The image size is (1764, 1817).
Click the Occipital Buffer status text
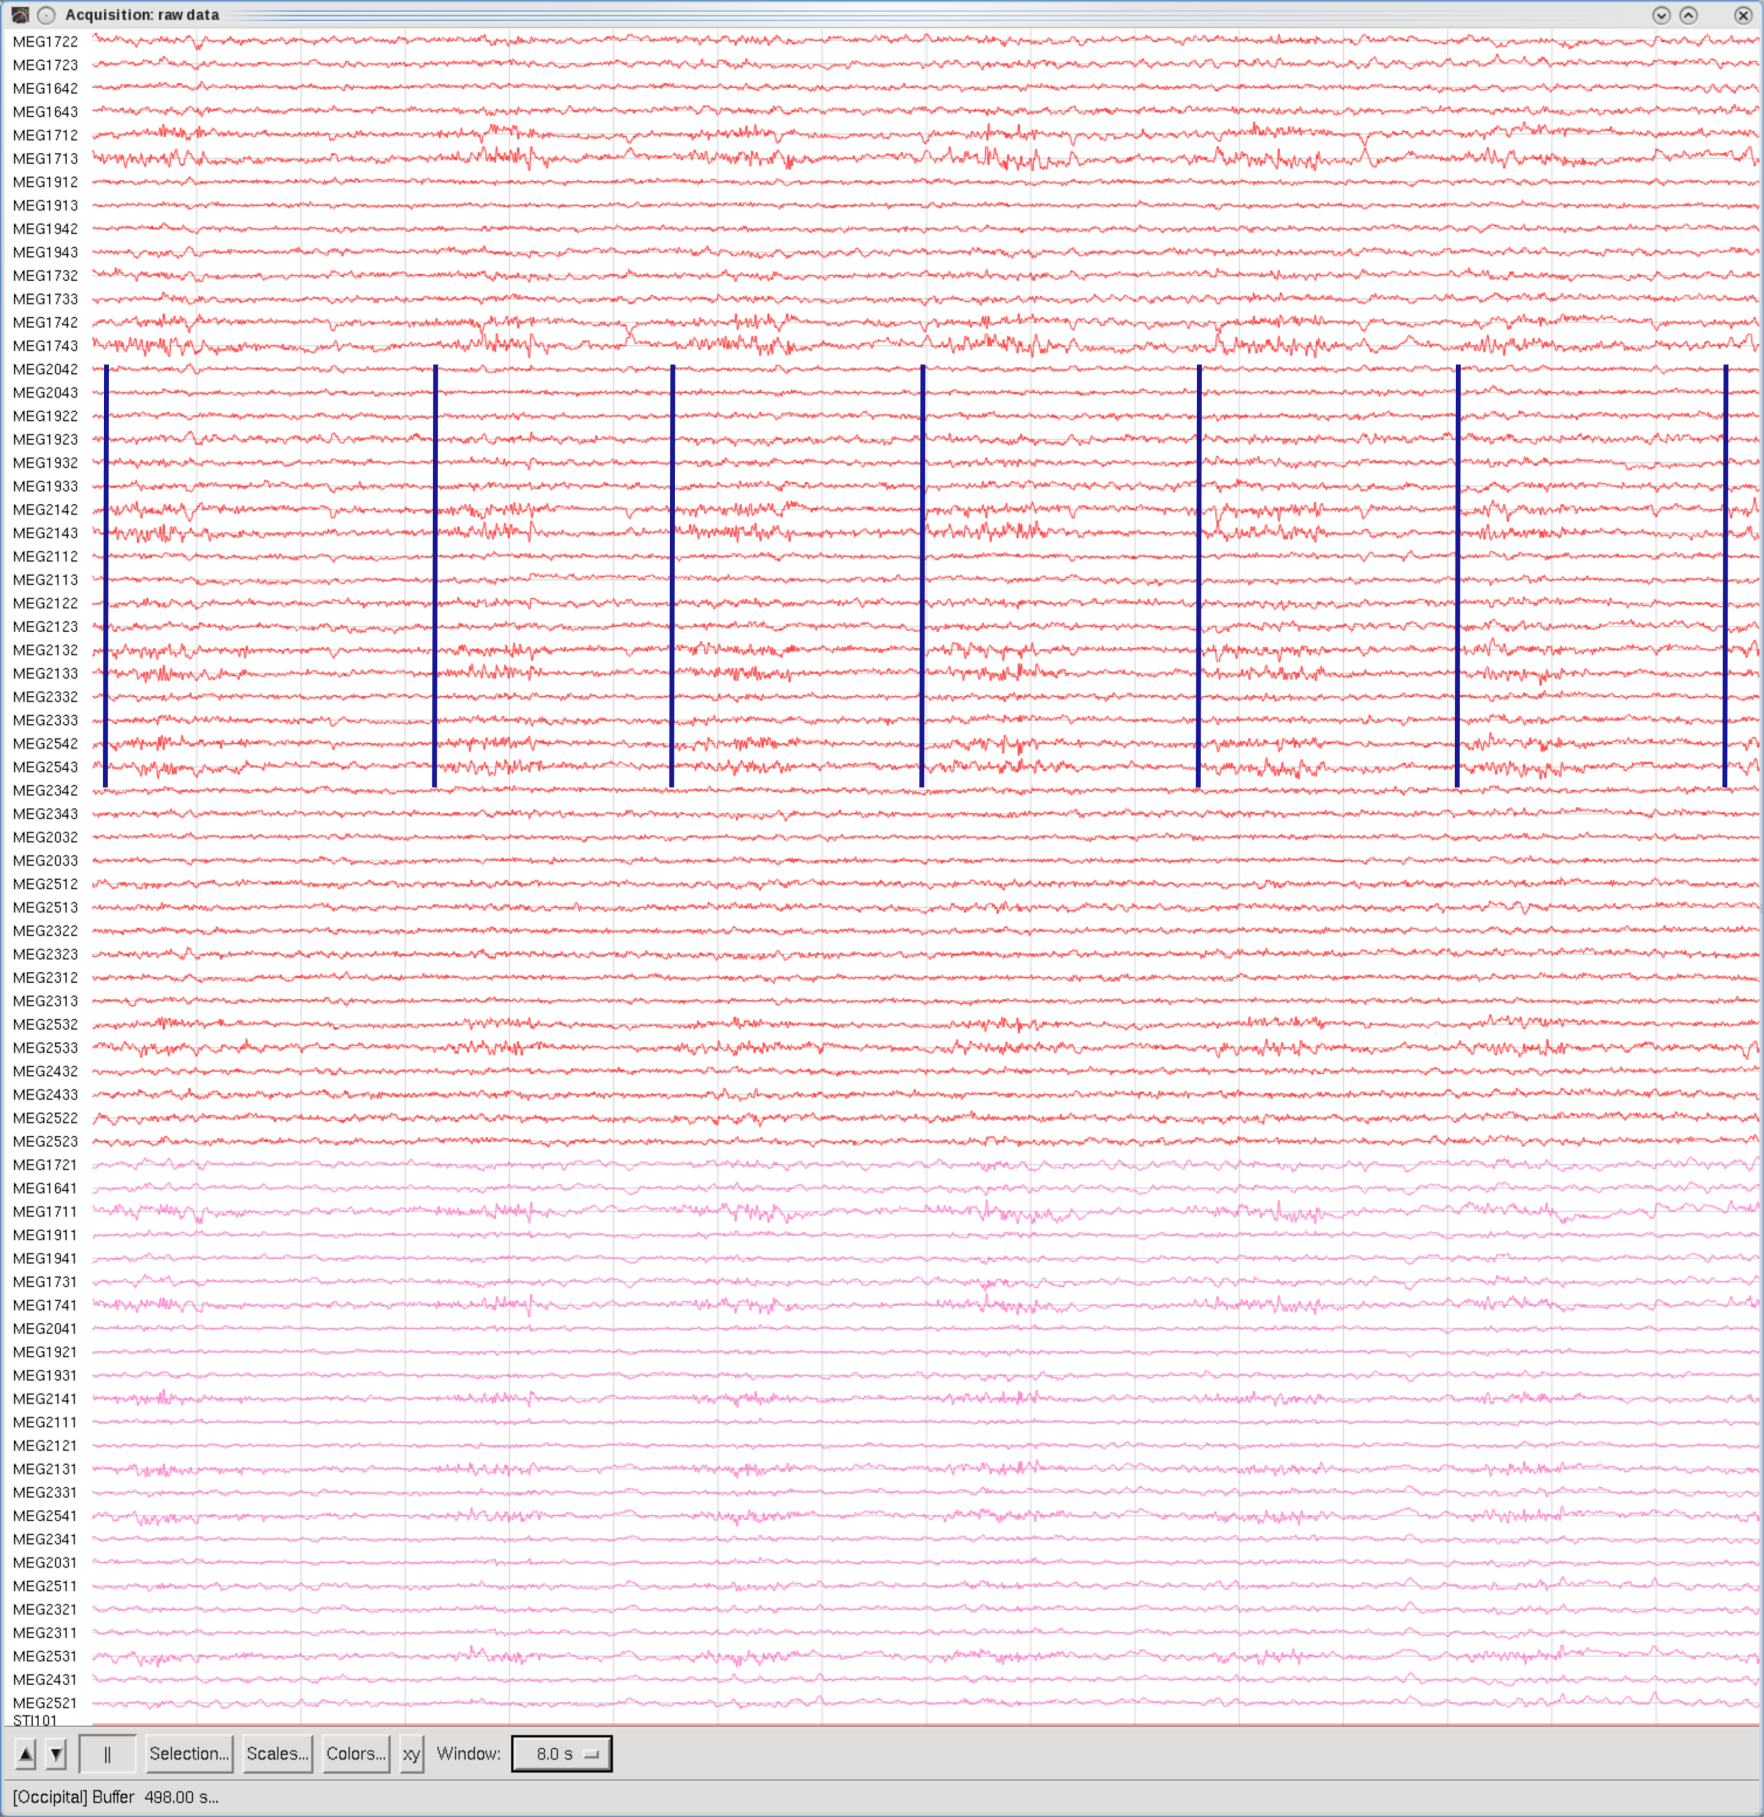(x=115, y=1797)
